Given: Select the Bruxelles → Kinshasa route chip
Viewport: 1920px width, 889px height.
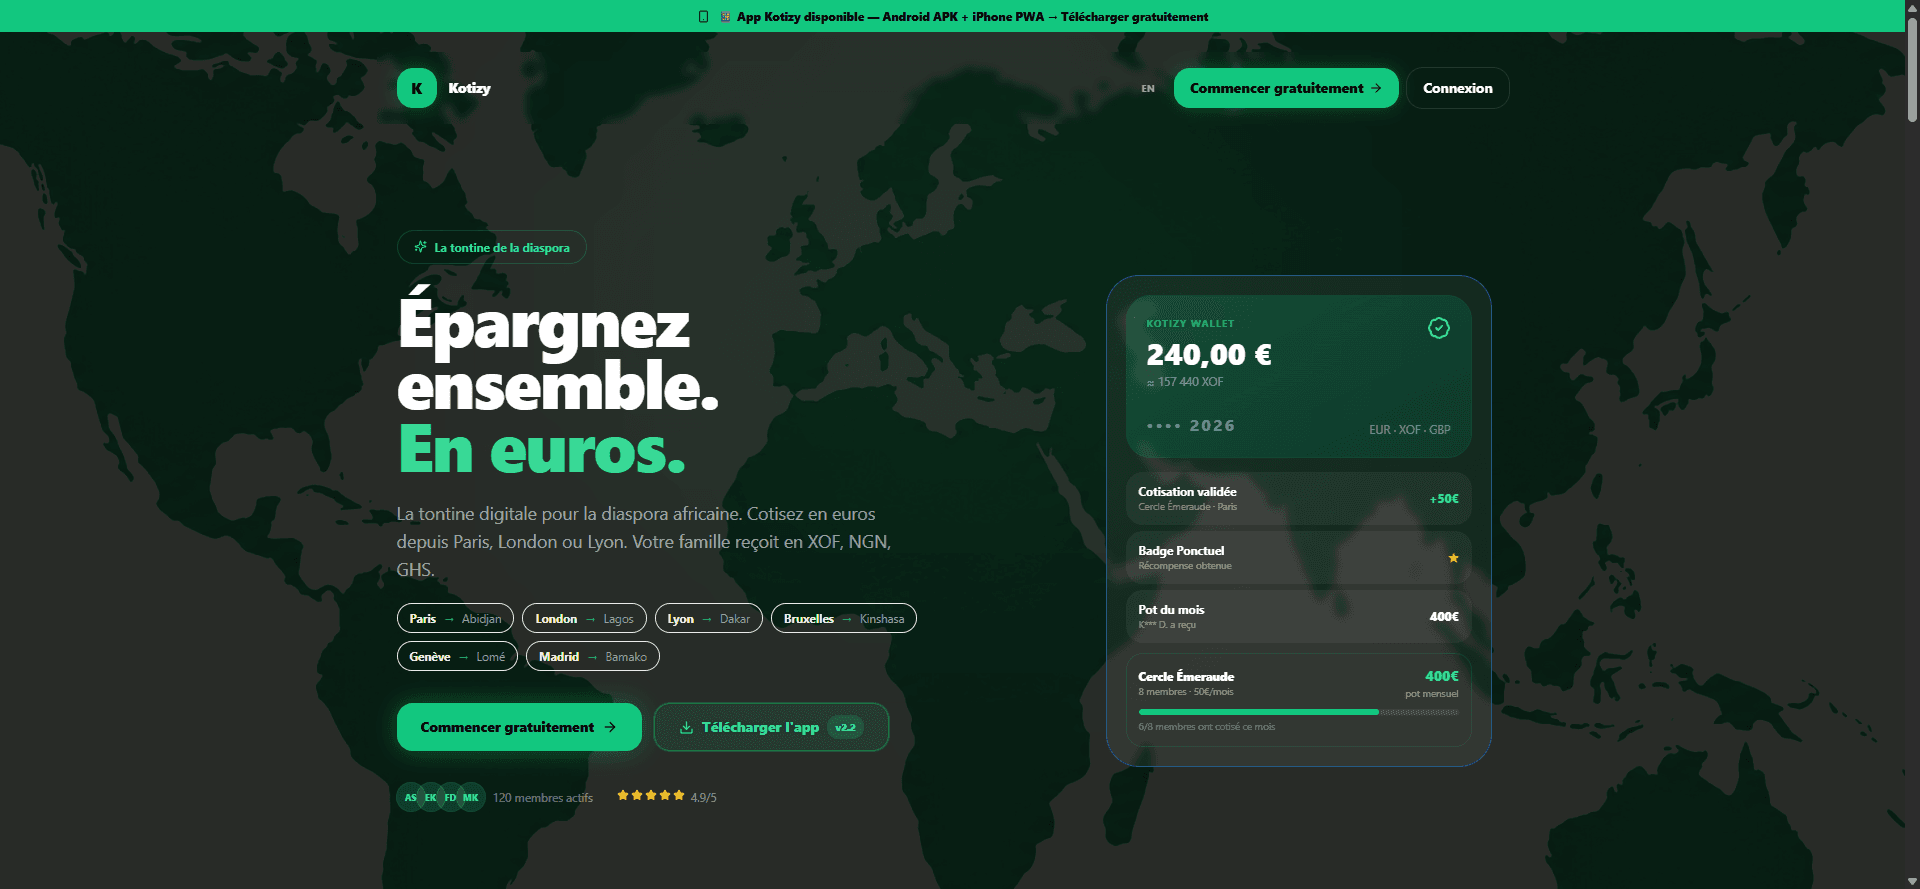Looking at the screenshot, I should tap(844, 618).
